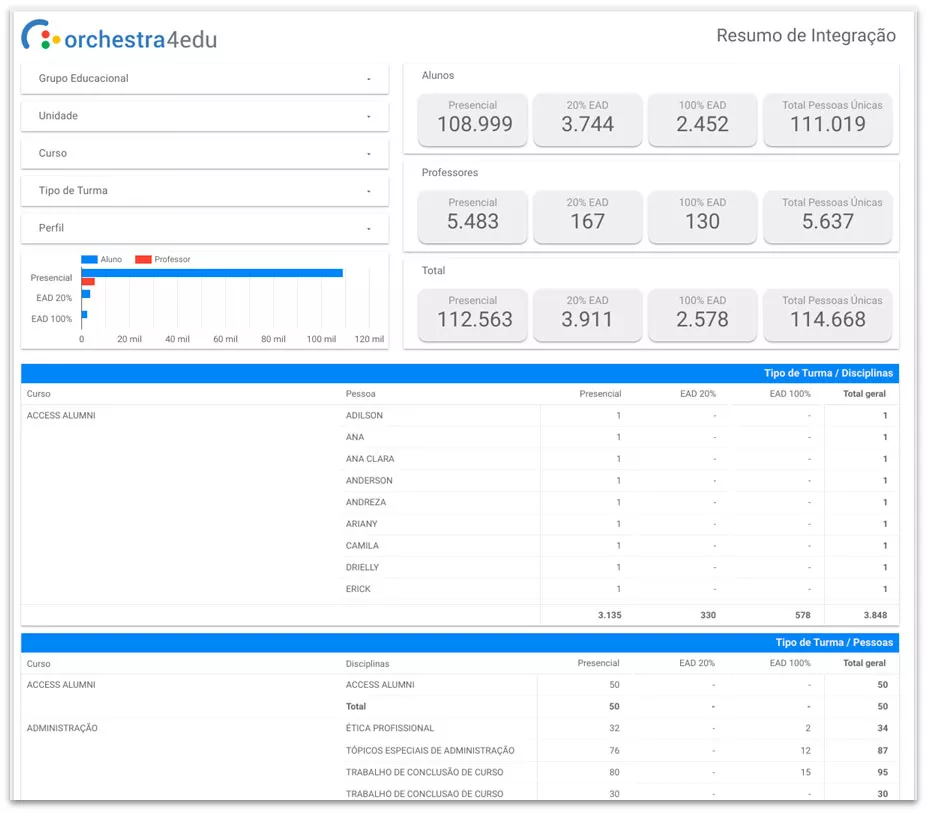Sort by Disciplinas column header

(x=367, y=664)
